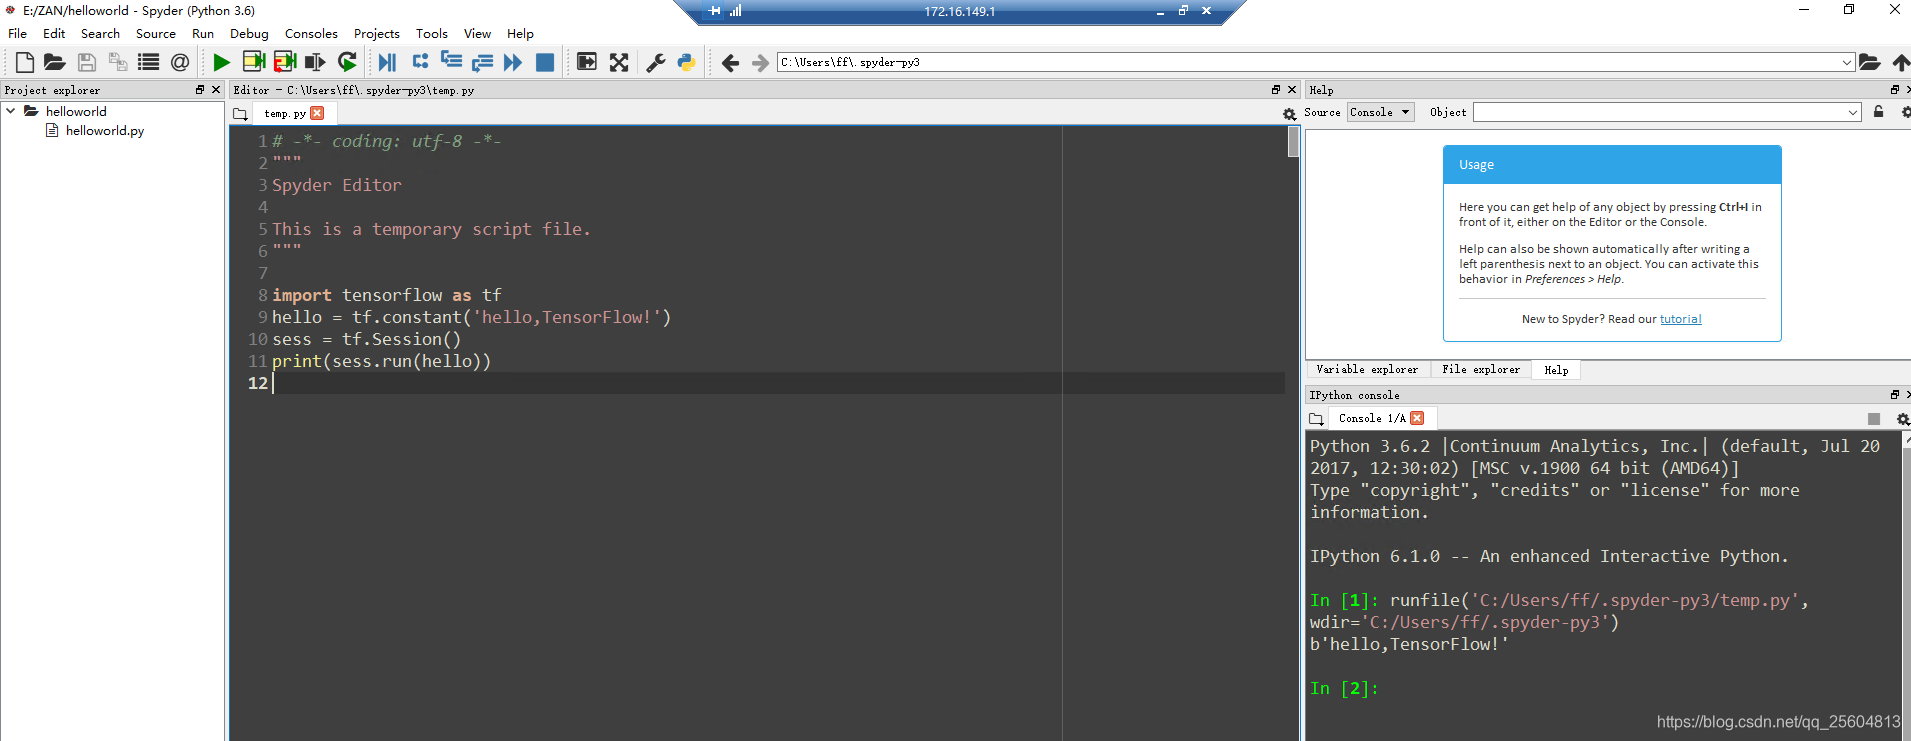This screenshot has height=741, width=1911.
Task: Close the temp.py editor tab
Action: tap(317, 113)
